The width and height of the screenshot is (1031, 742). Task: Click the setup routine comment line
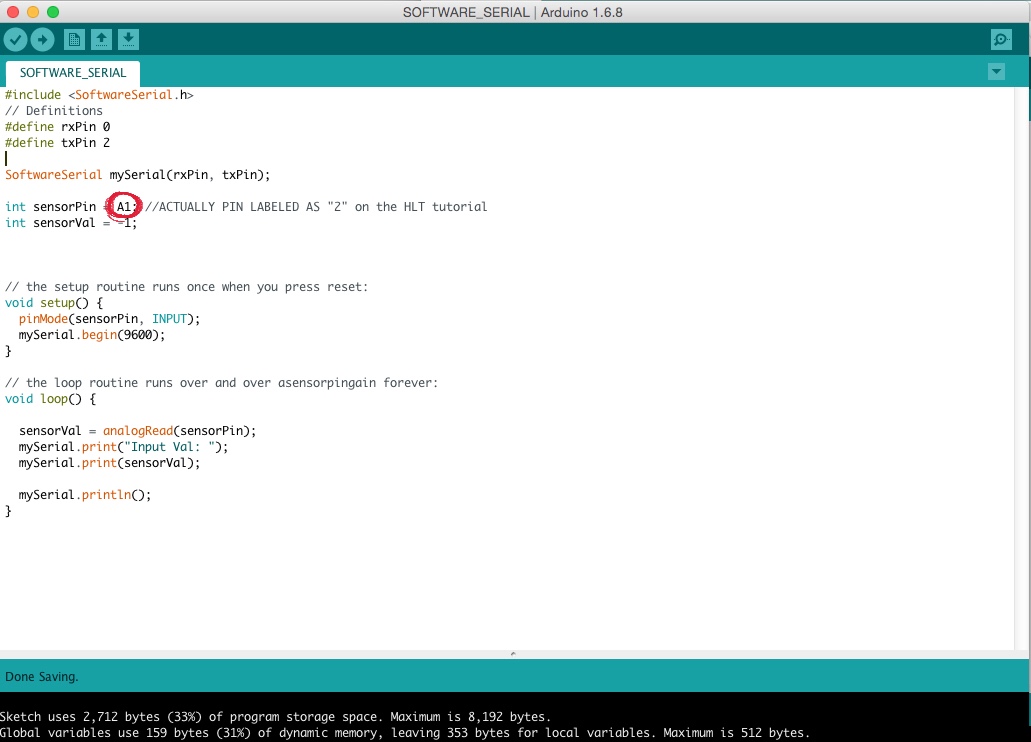187,287
